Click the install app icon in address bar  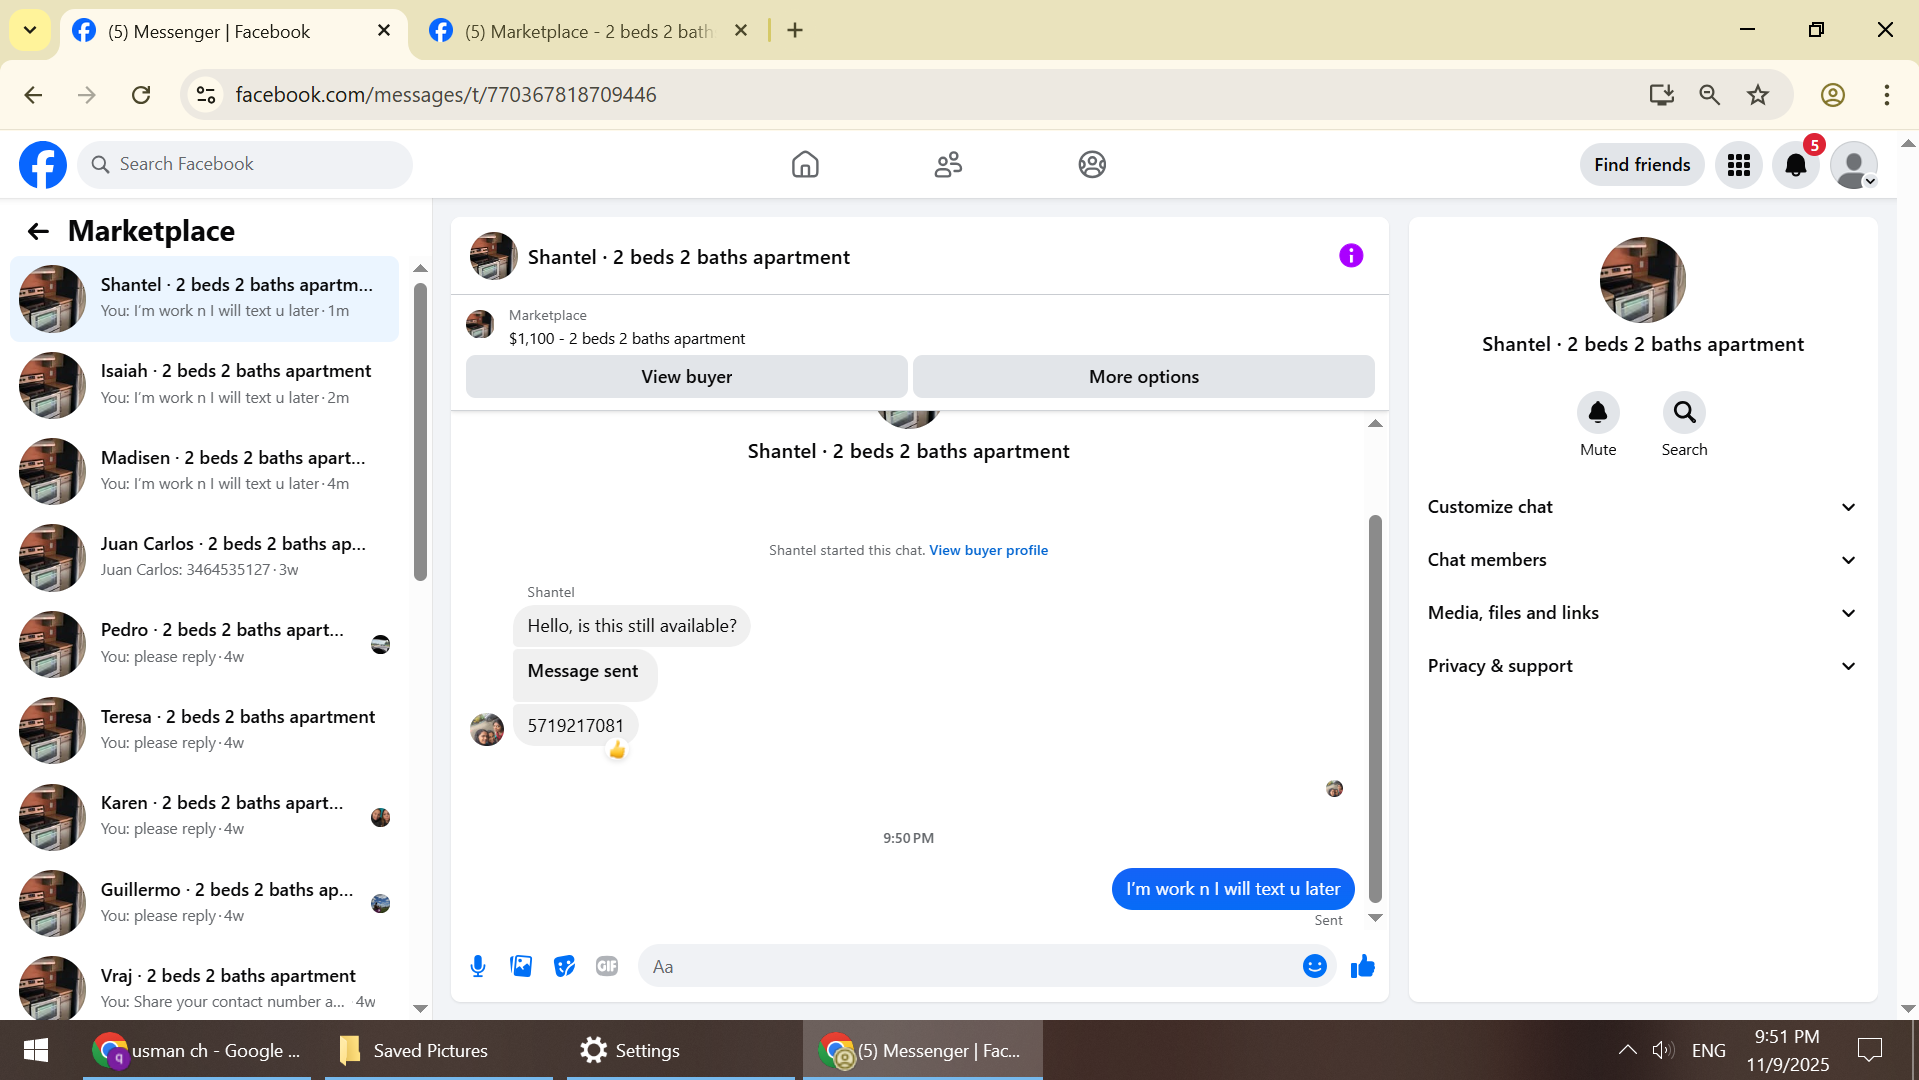[1662, 95]
